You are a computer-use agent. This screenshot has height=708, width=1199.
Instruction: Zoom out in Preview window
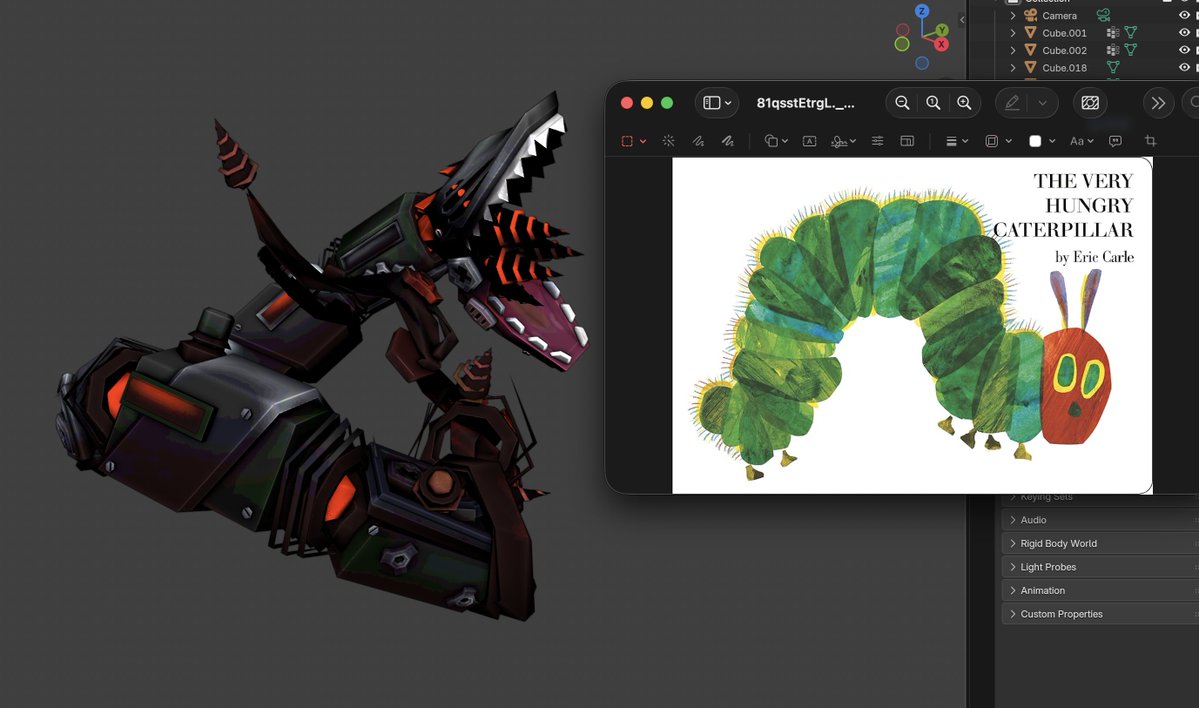[x=902, y=102]
